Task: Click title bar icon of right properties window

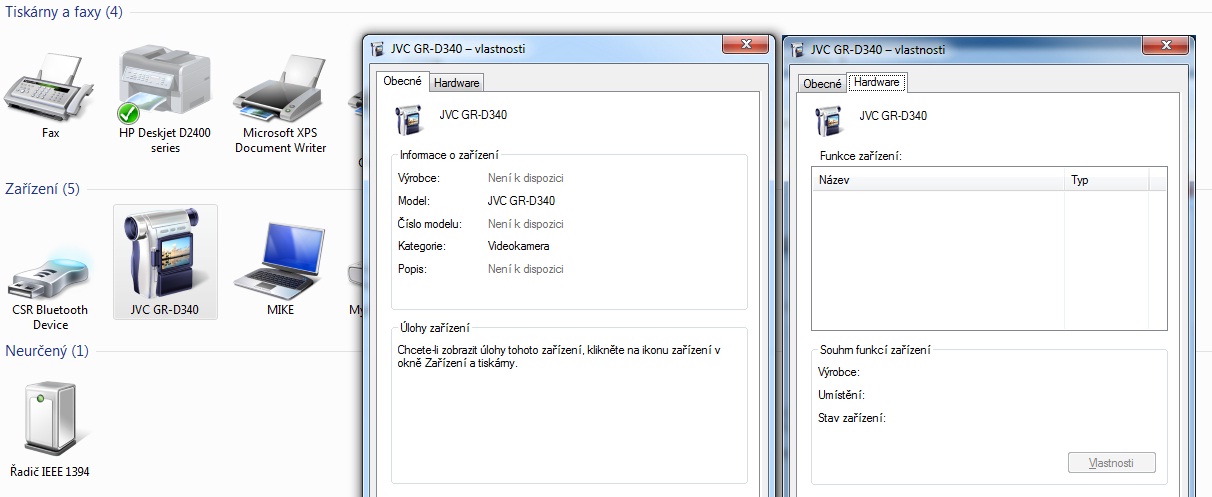Action: click(x=797, y=49)
